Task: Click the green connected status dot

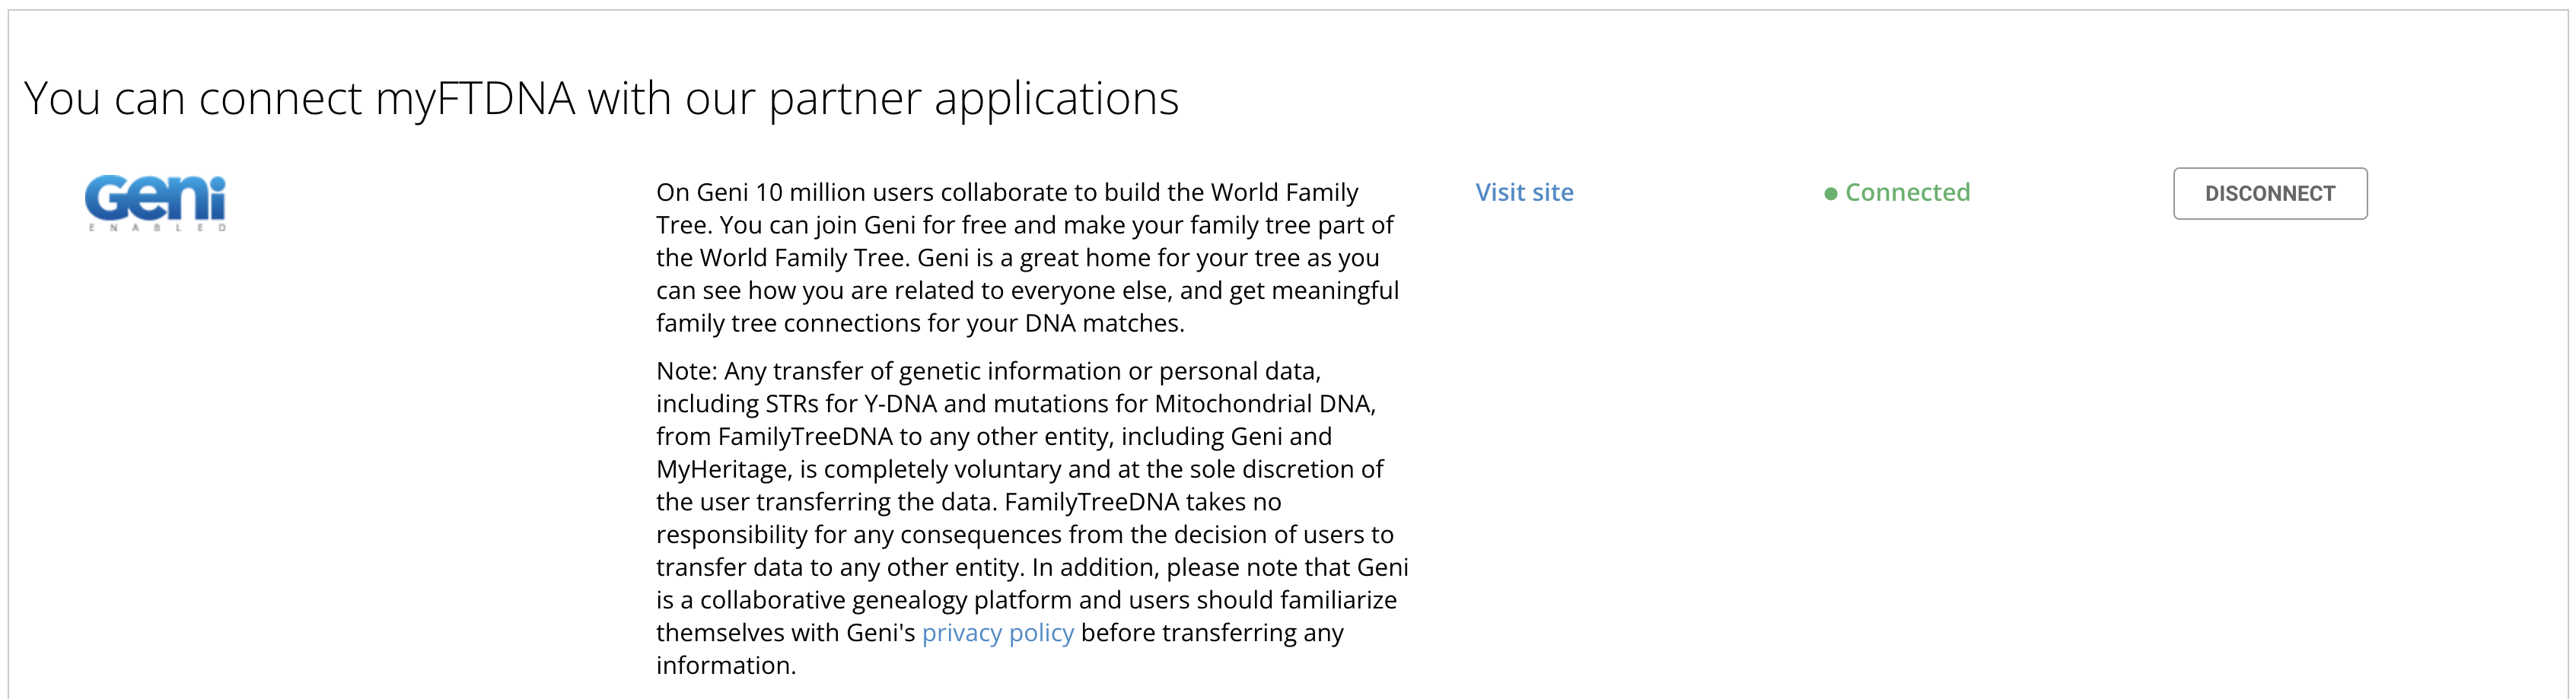Action: [1830, 194]
